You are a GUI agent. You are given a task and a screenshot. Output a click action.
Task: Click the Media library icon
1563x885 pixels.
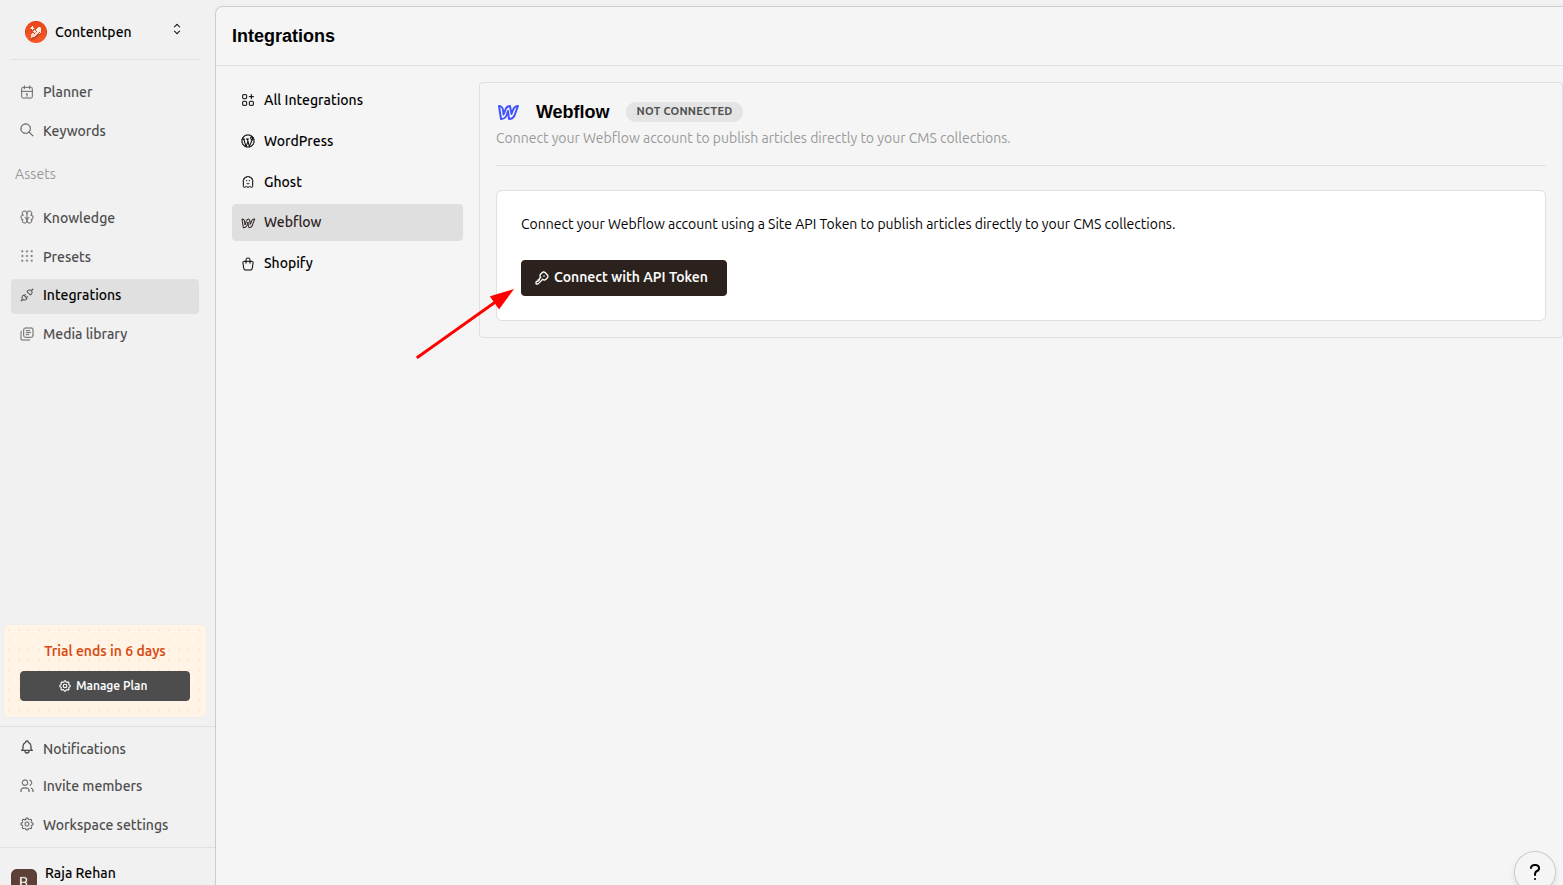coord(27,334)
